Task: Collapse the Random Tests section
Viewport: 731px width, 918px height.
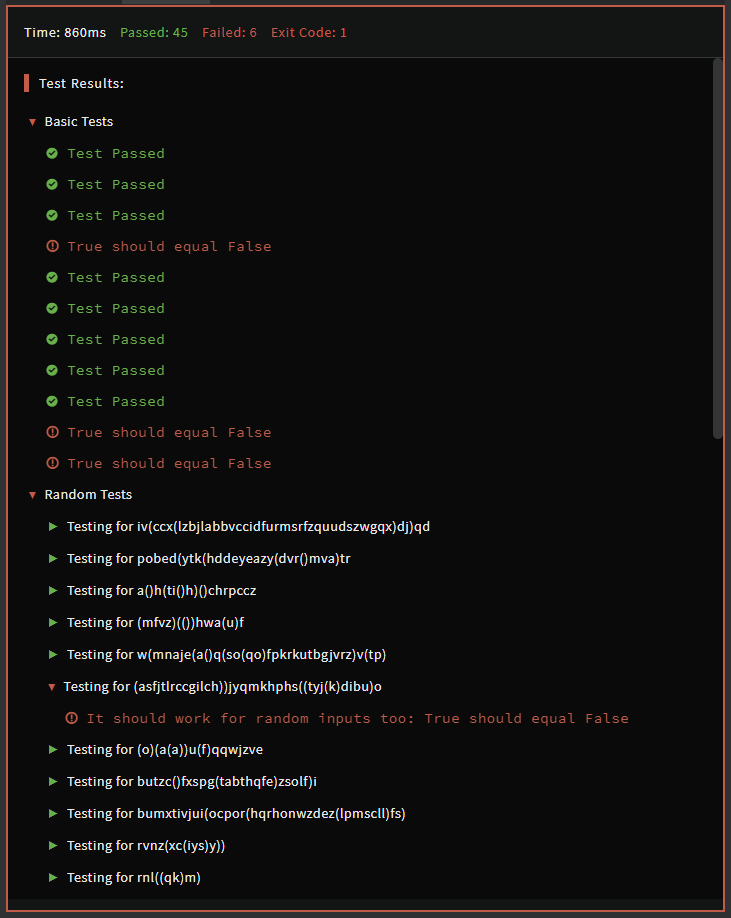Action: point(33,495)
